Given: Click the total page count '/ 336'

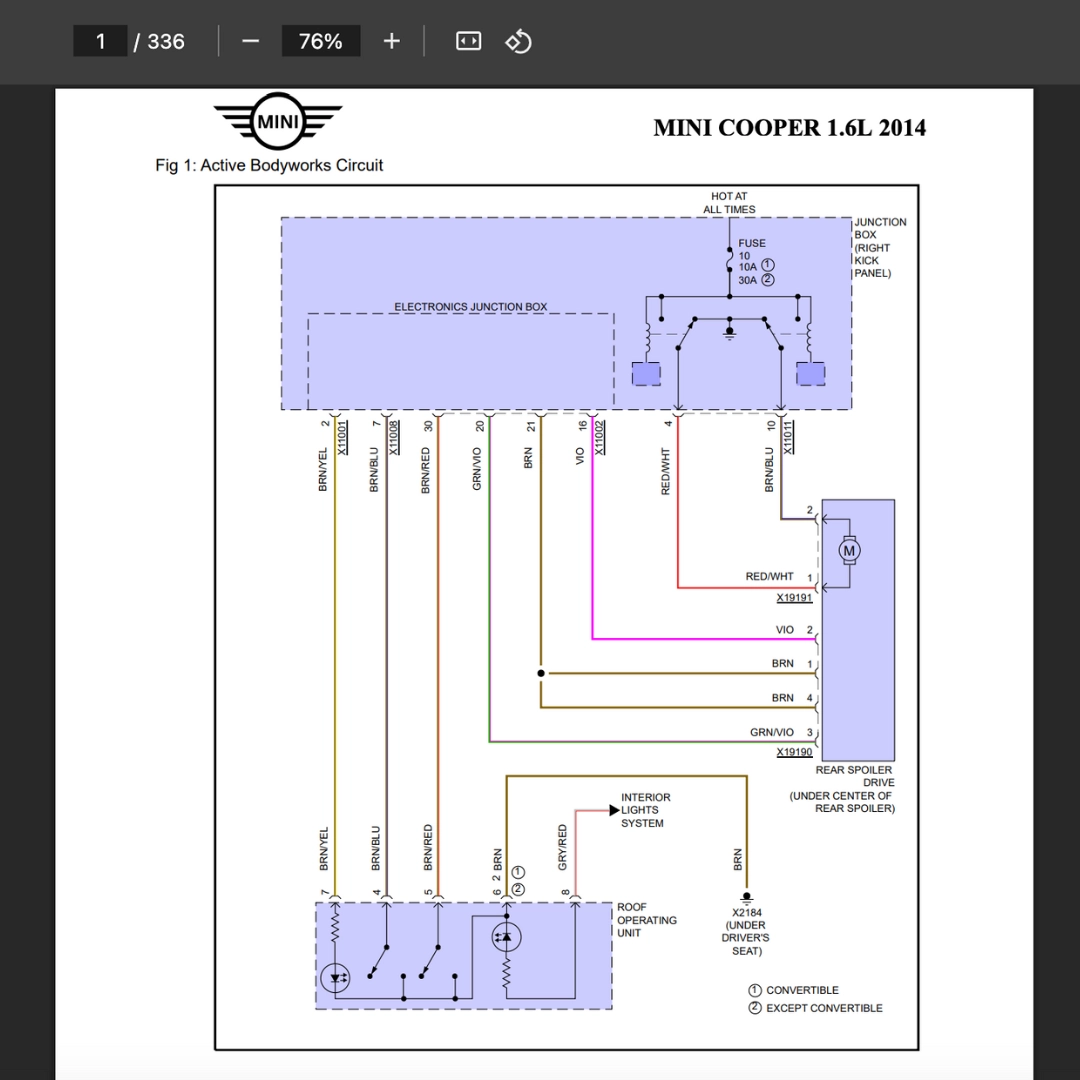Looking at the screenshot, I should click(x=159, y=41).
